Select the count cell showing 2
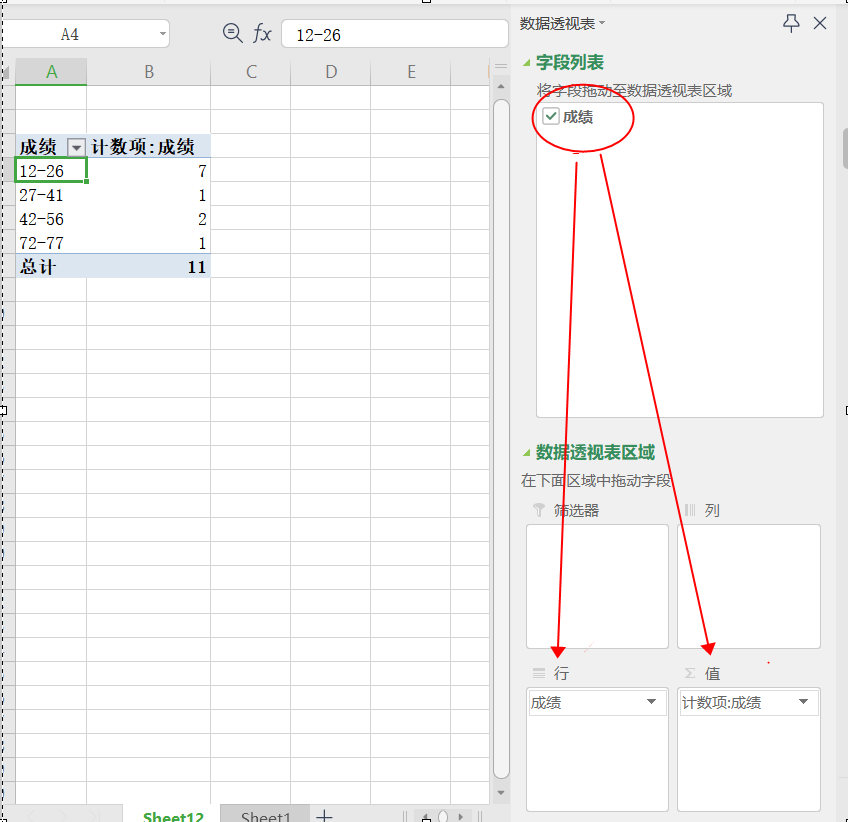This screenshot has height=822, width=848. (149, 218)
